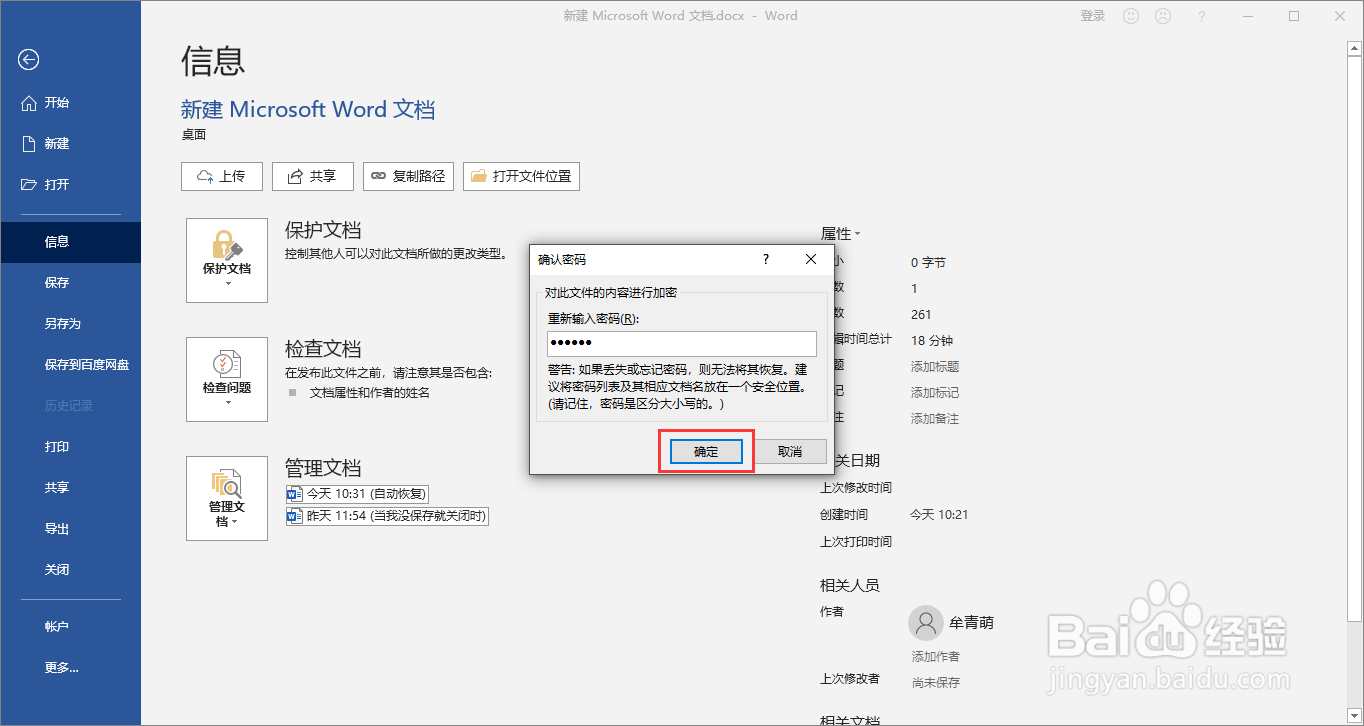
Task: Open the 管理文档 dropdown button
Action: point(227,498)
